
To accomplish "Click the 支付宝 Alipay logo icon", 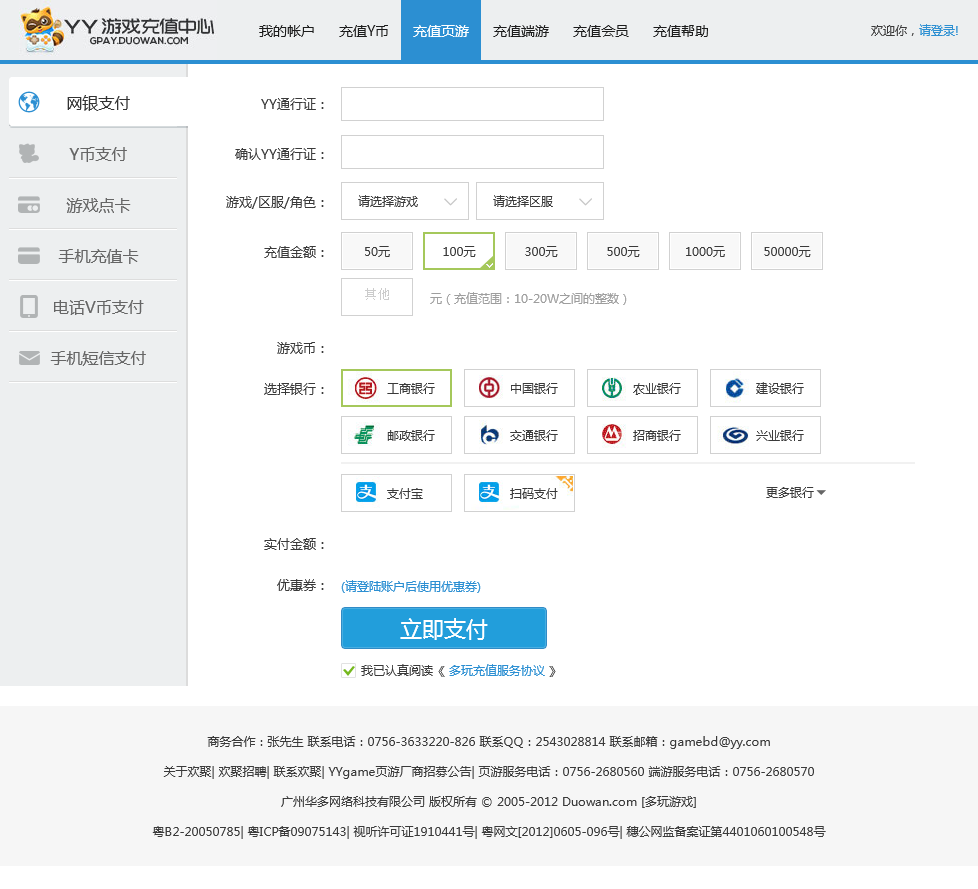I will click(366, 492).
